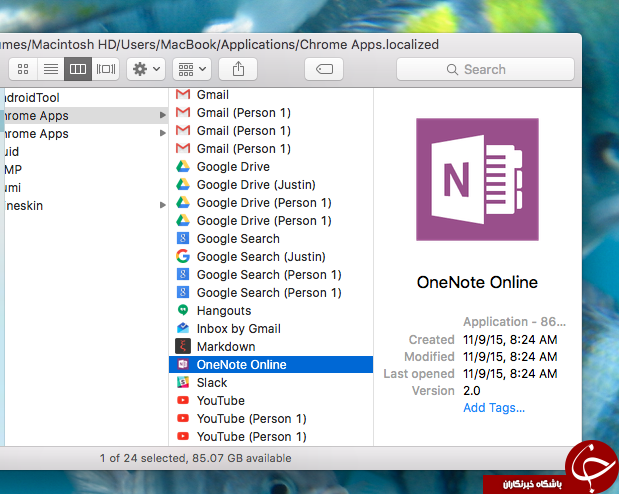Click the Last opened date value
The image size is (619, 494).
click(510, 374)
